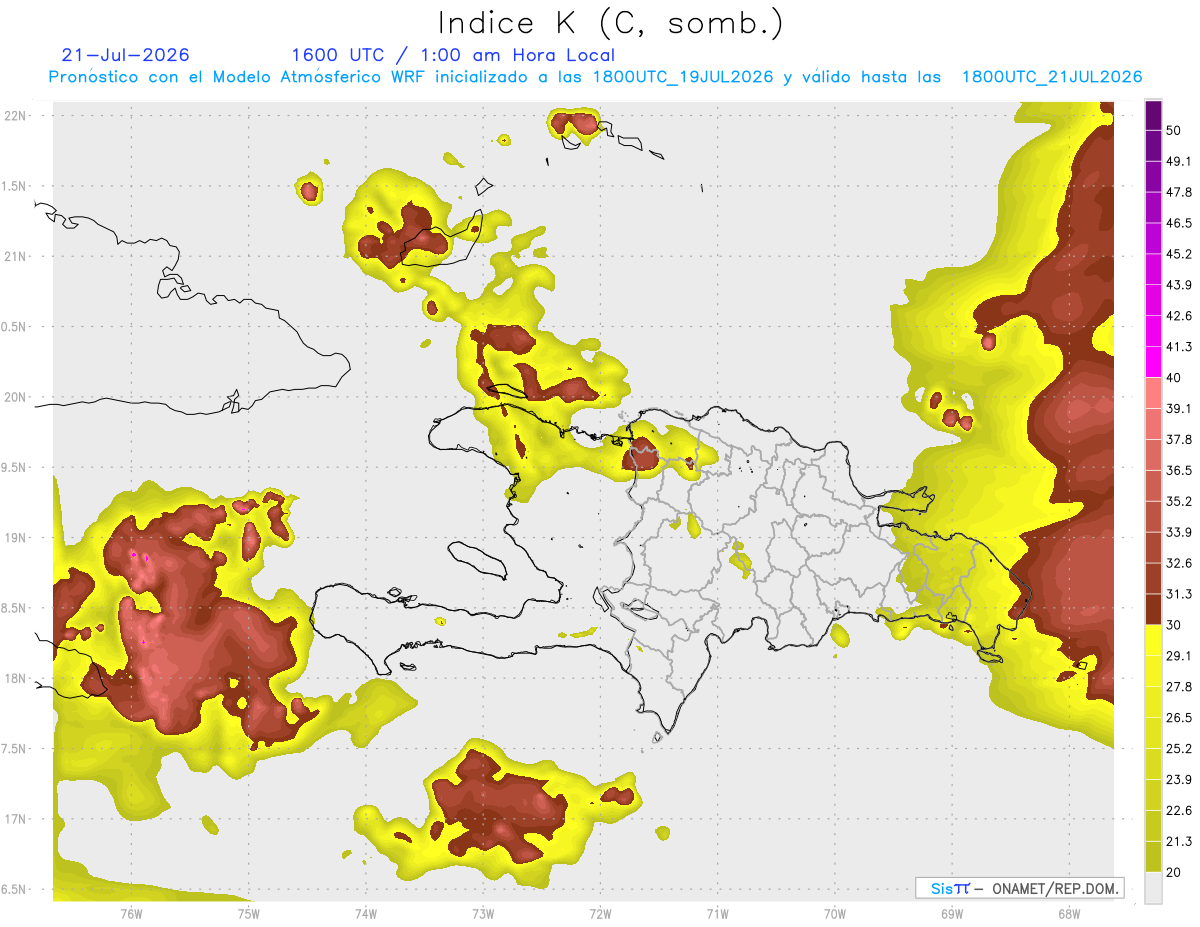Click the colorbar value "40"
This screenshot has height=927, width=1200.
pos(1175,378)
